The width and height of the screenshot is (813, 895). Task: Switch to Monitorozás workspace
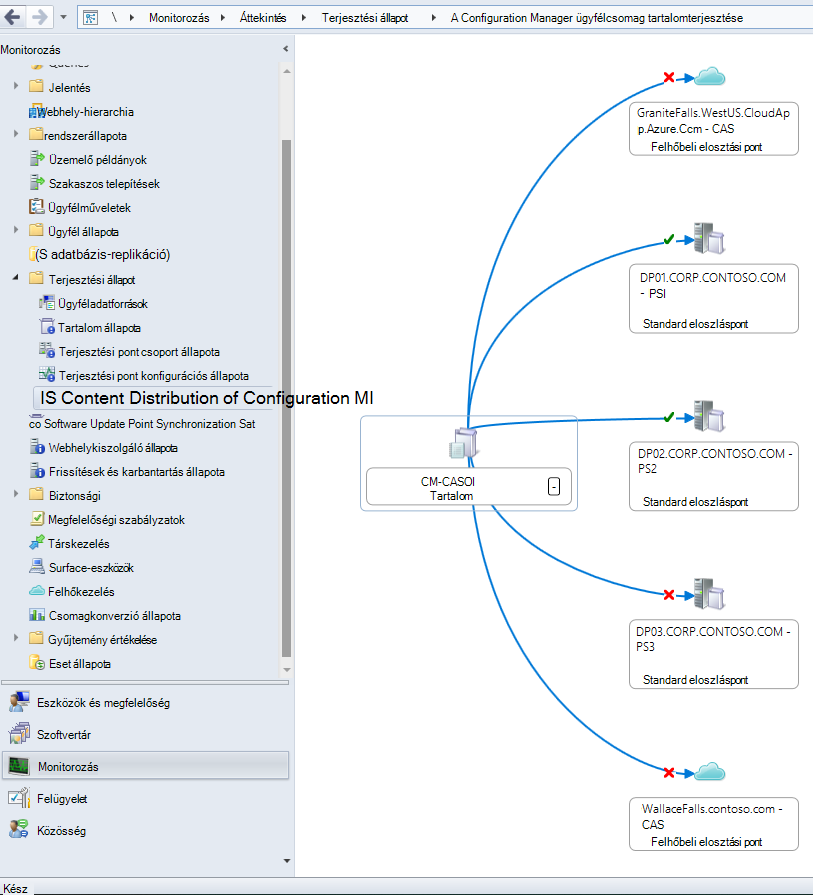[146, 766]
